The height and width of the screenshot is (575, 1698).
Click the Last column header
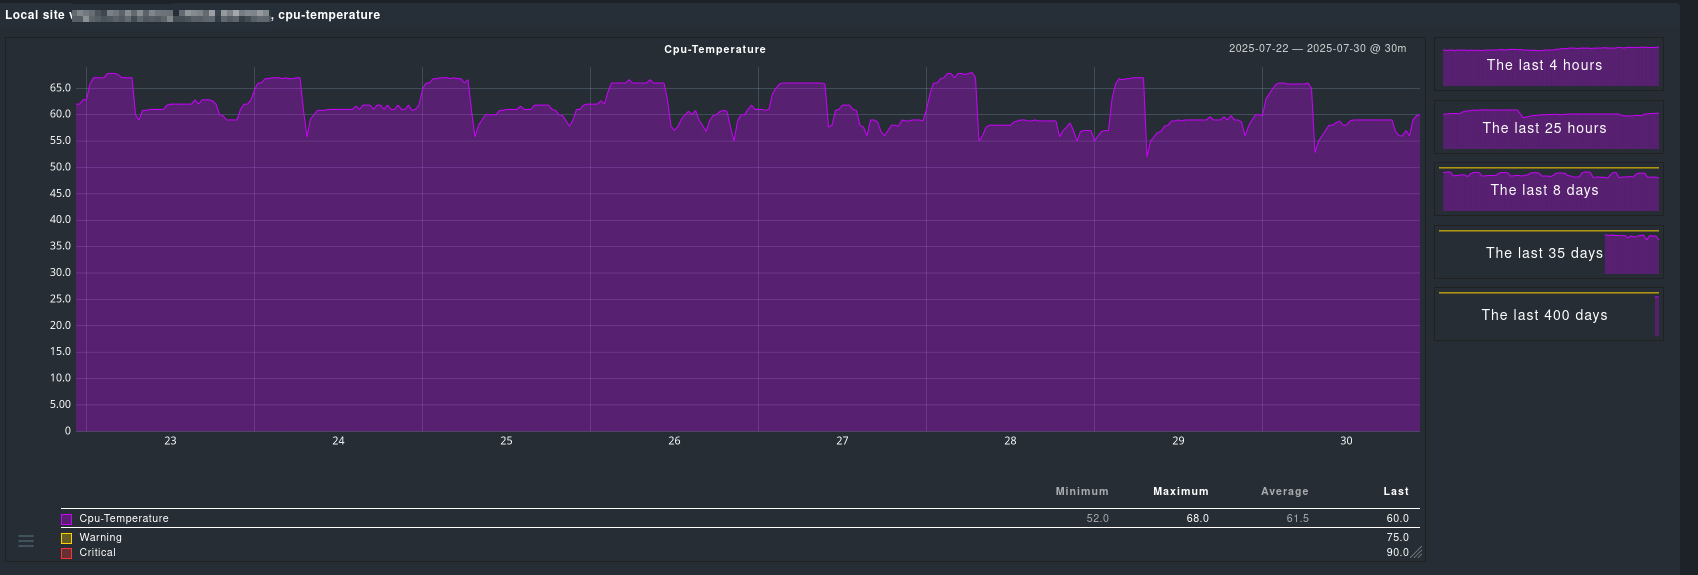[x=1396, y=491]
